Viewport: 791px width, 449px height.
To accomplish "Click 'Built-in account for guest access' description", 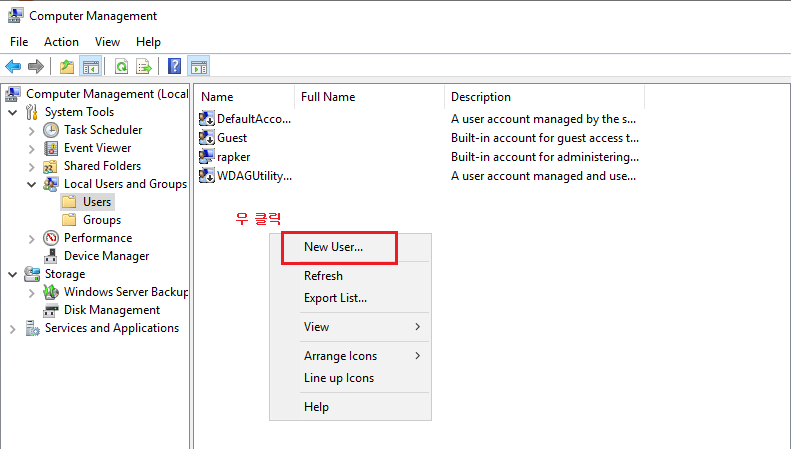I will click(x=545, y=138).
